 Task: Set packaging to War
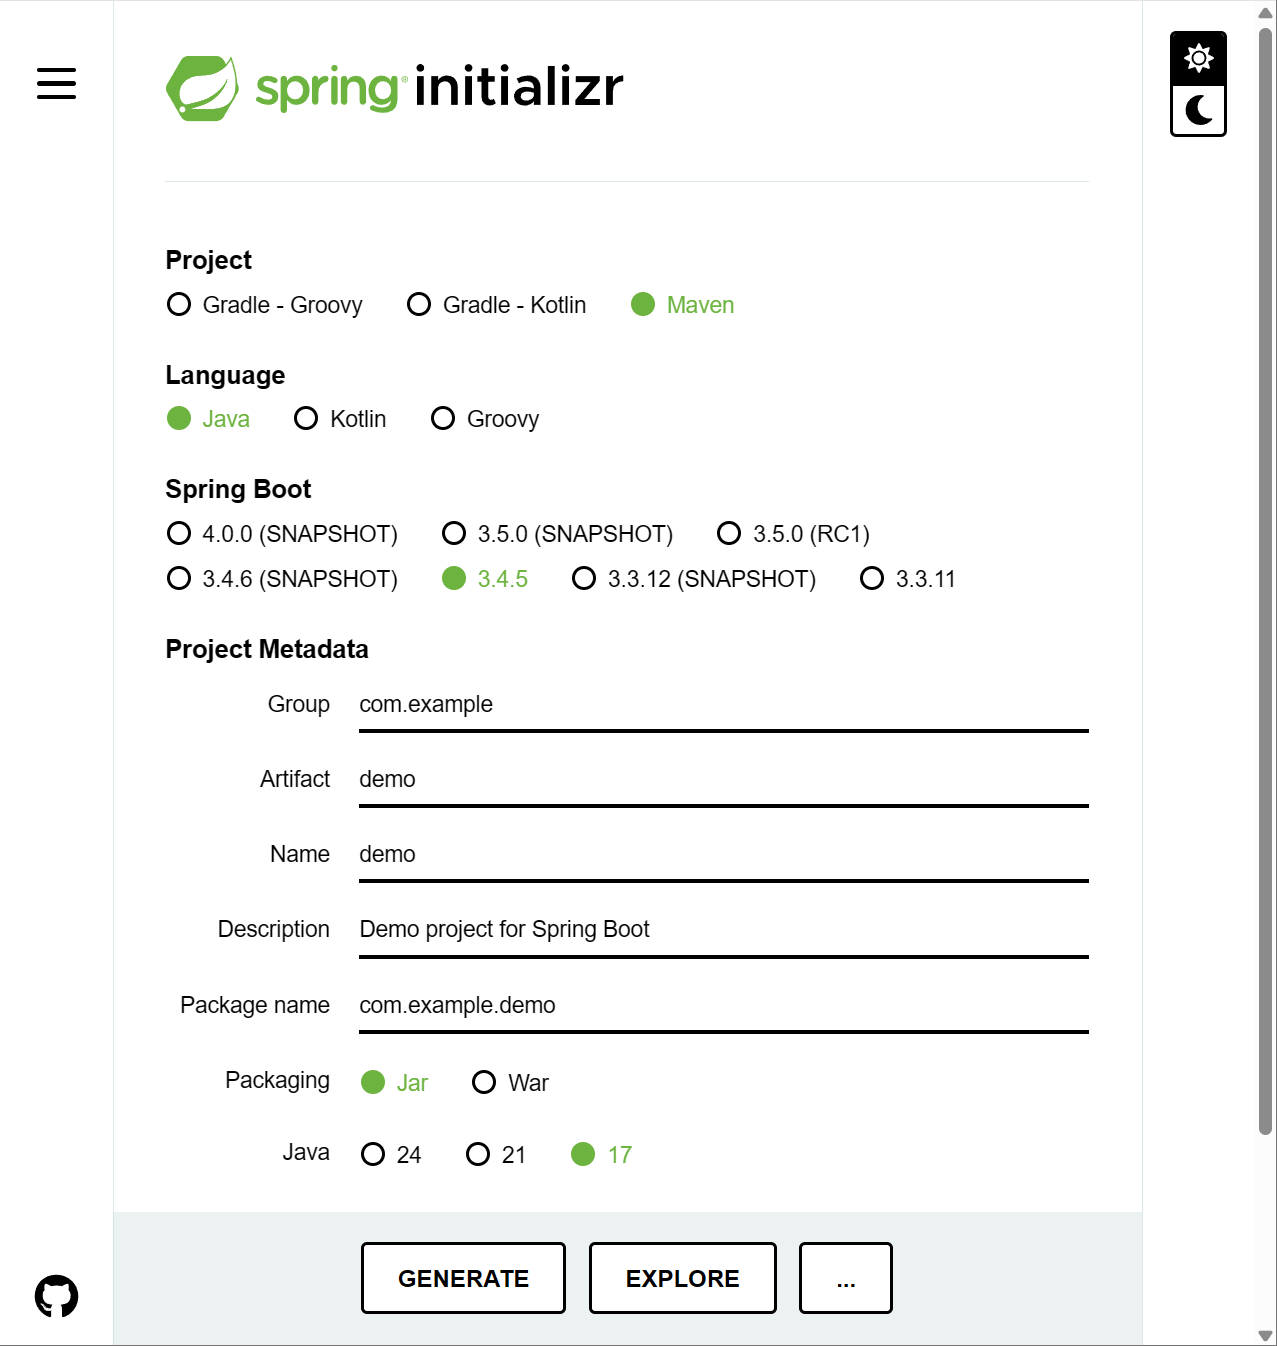tap(511, 1083)
